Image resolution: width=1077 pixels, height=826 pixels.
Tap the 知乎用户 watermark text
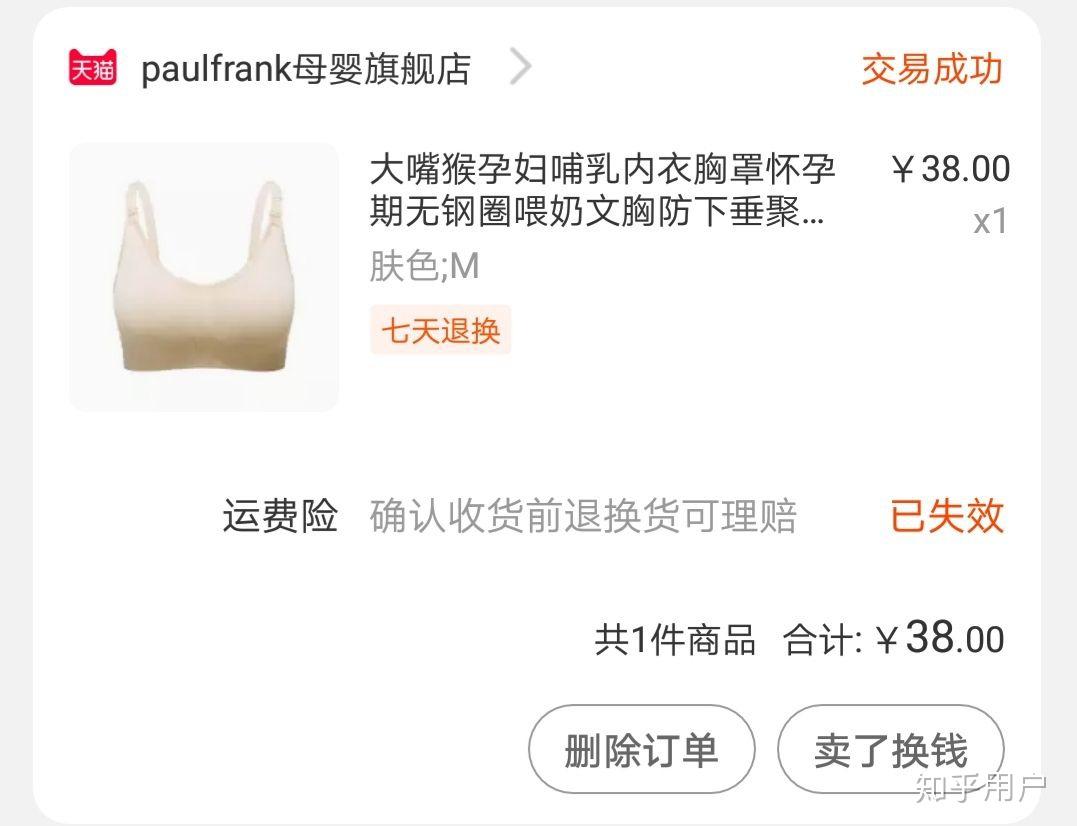pos(981,787)
